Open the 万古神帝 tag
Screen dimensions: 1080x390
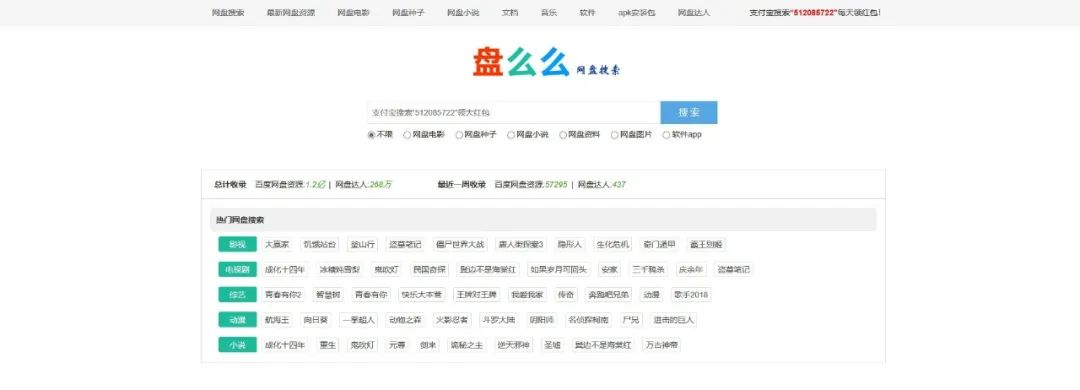661,345
